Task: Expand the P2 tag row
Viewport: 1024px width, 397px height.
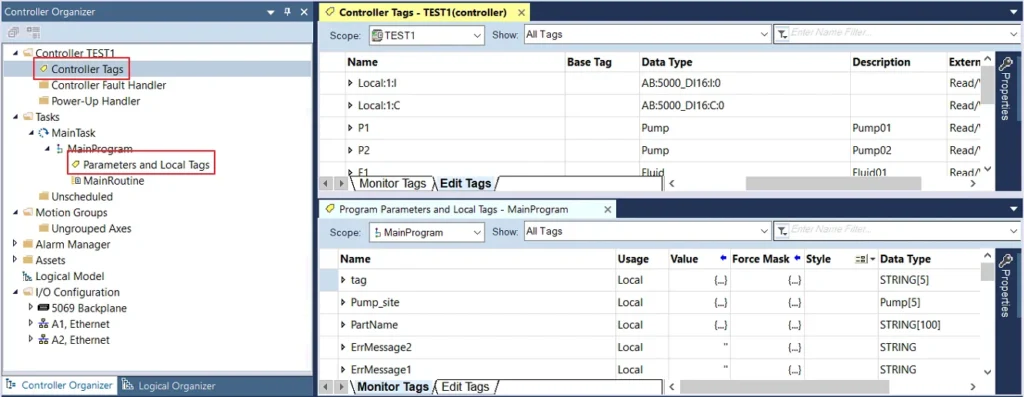Action: [350, 150]
